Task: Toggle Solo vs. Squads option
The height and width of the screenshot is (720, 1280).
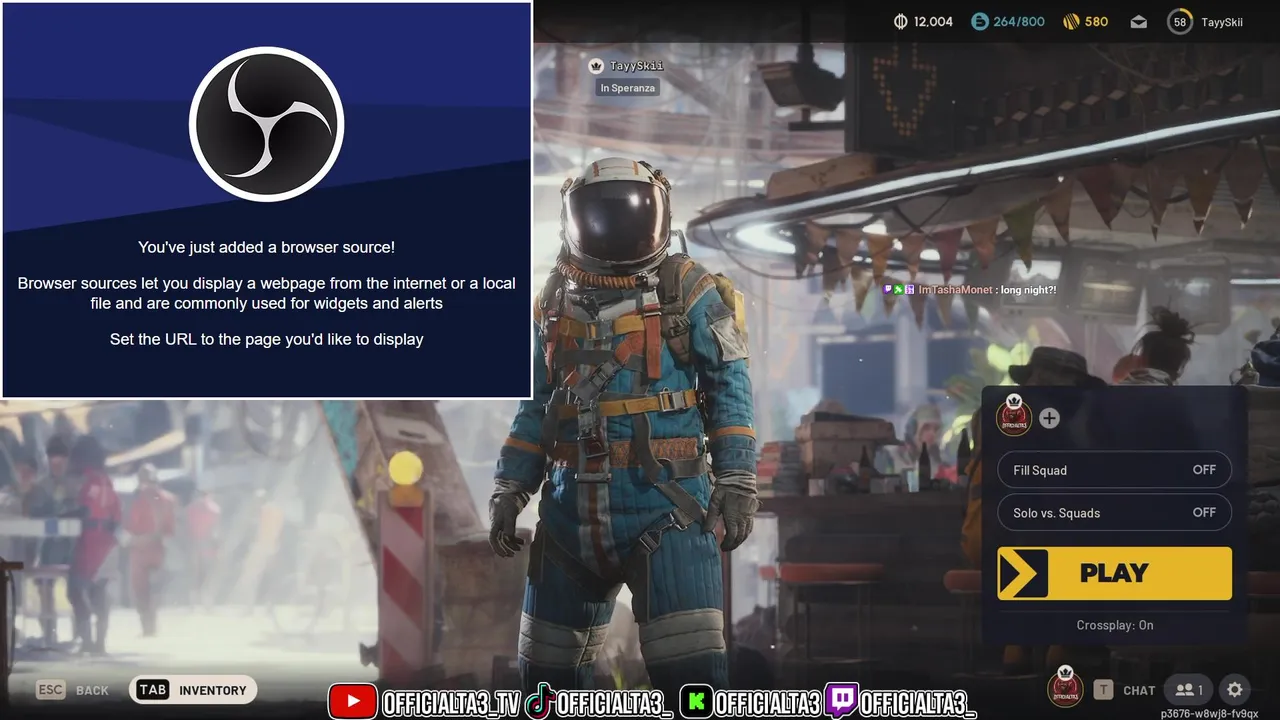Action: tap(1114, 513)
